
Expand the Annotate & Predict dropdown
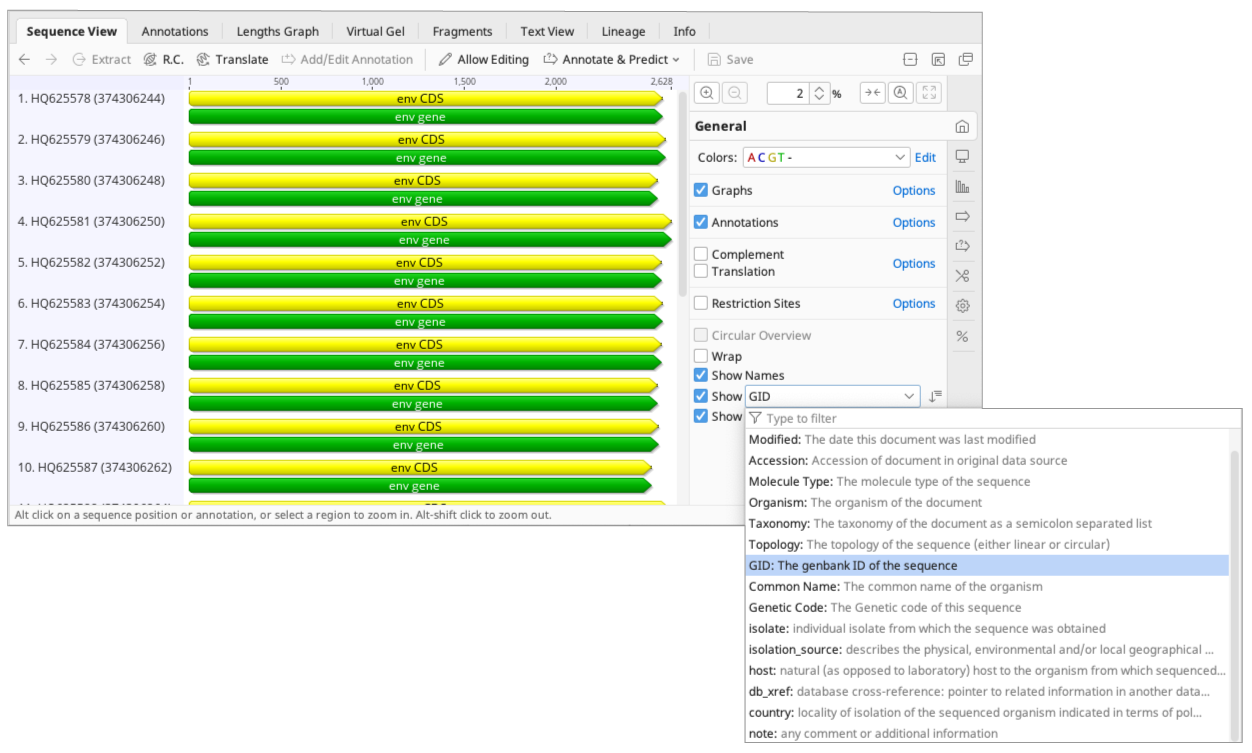pos(611,59)
